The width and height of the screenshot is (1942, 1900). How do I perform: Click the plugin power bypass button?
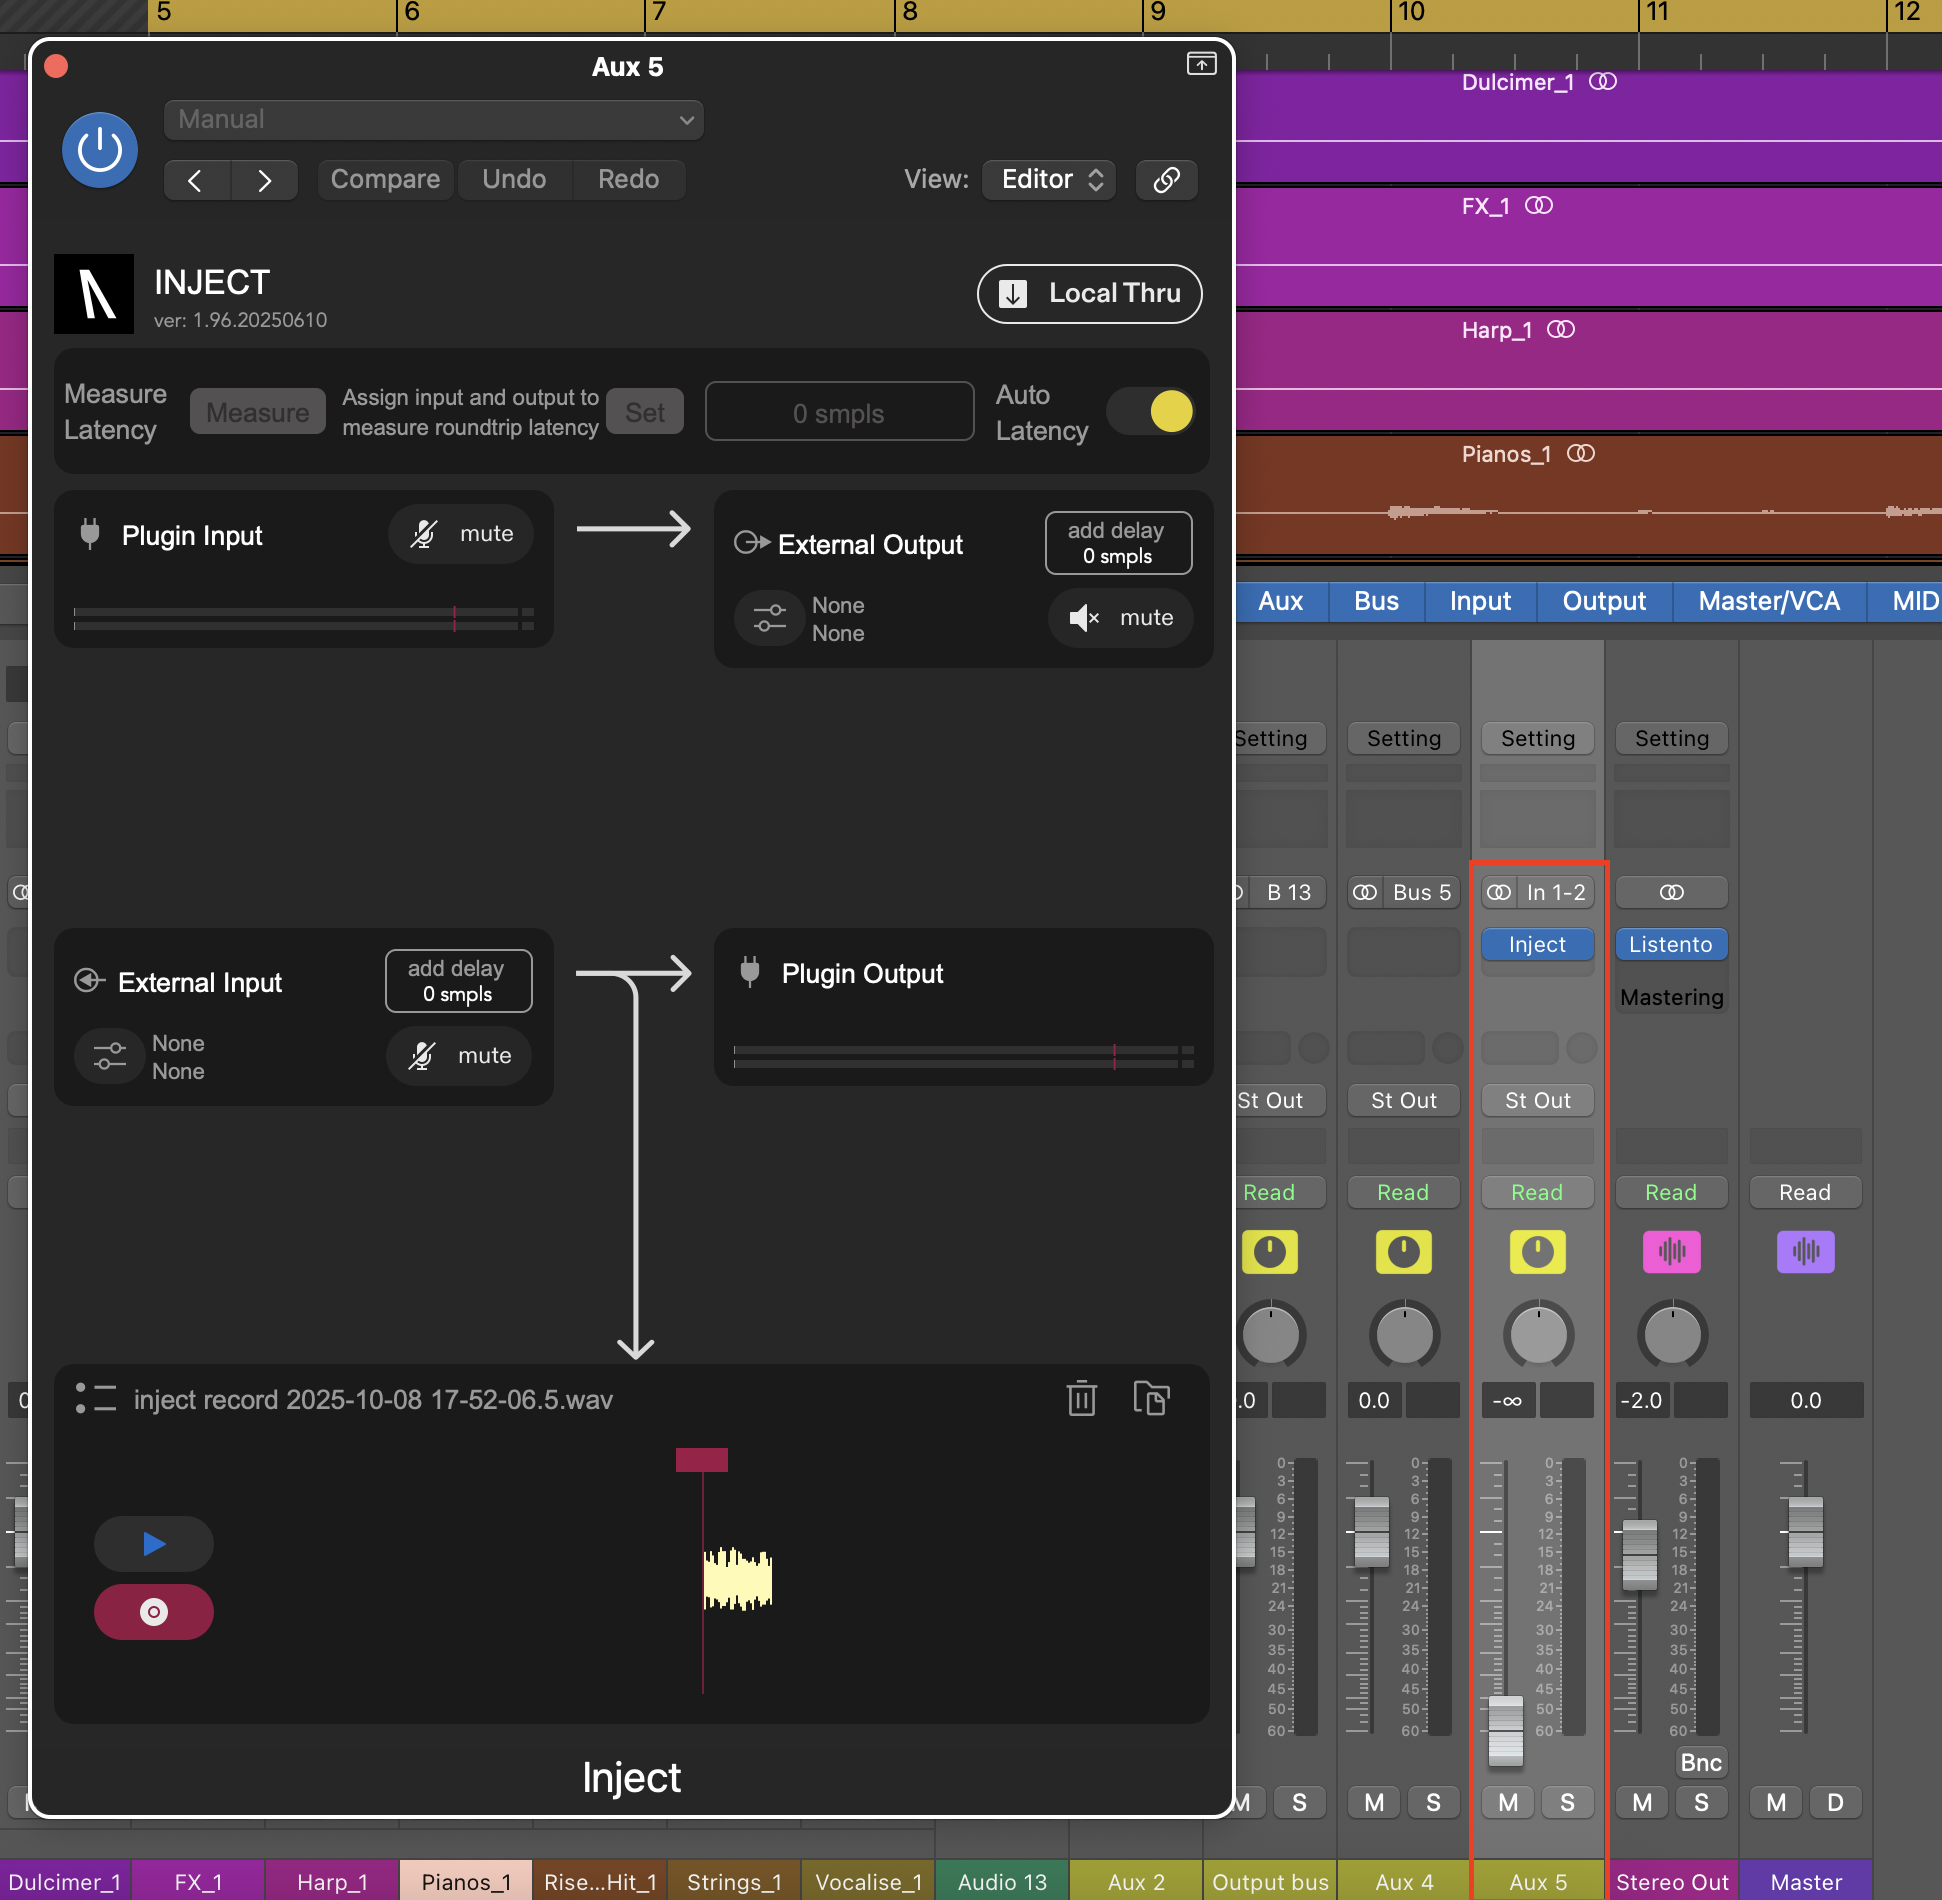tap(99, 150)
